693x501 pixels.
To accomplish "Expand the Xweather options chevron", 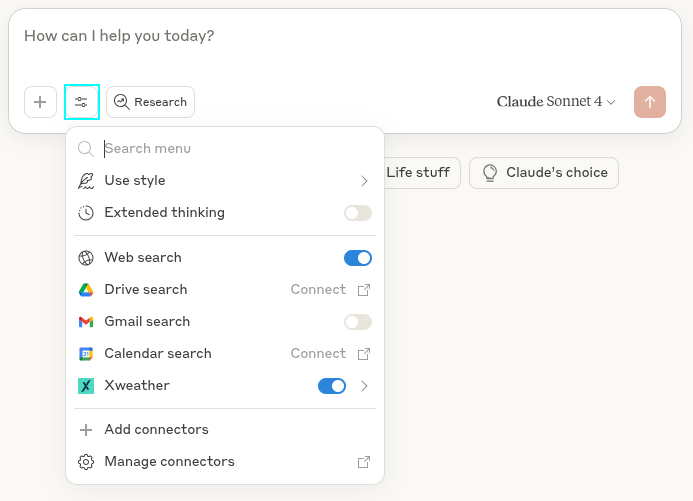I will [x=364, y=386].
